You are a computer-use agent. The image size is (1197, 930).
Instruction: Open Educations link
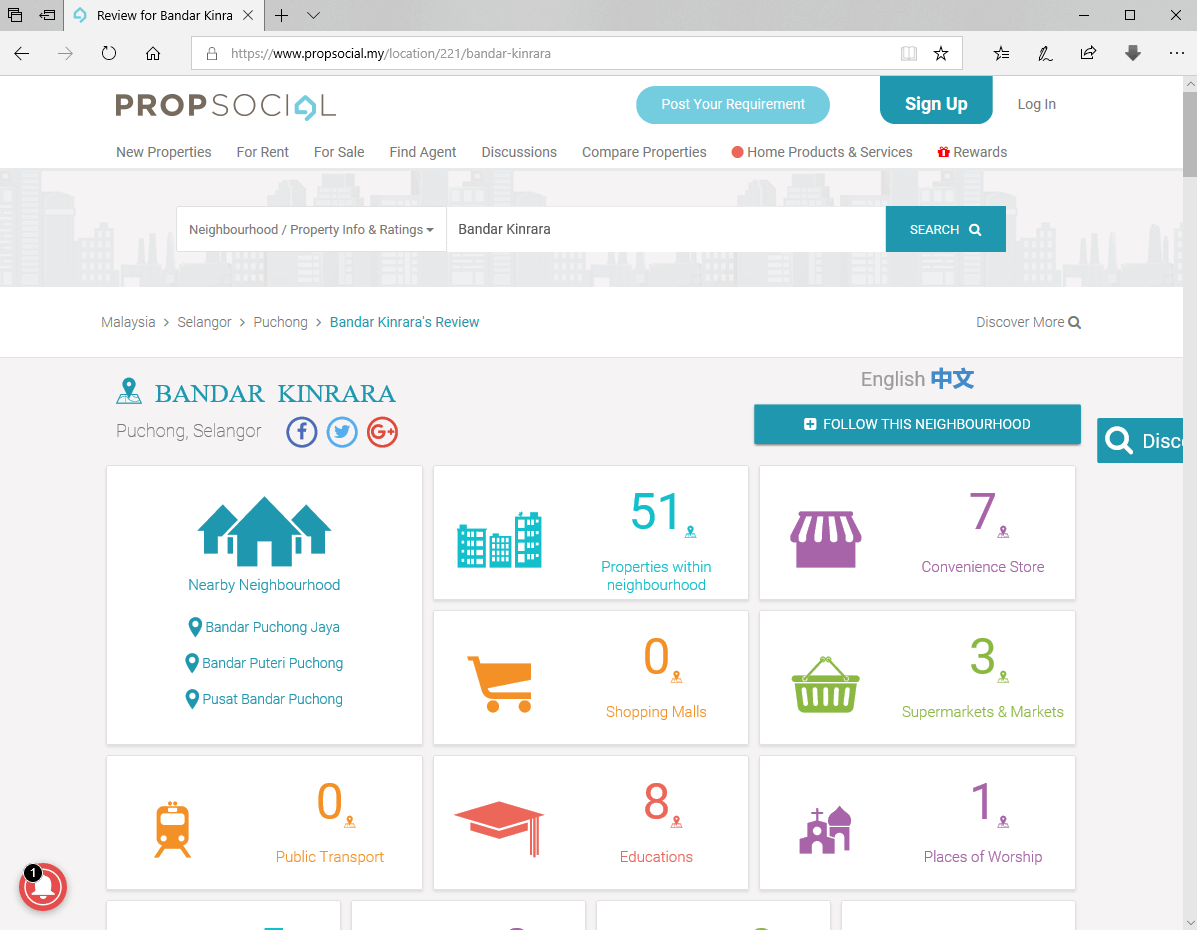(656, 857)
